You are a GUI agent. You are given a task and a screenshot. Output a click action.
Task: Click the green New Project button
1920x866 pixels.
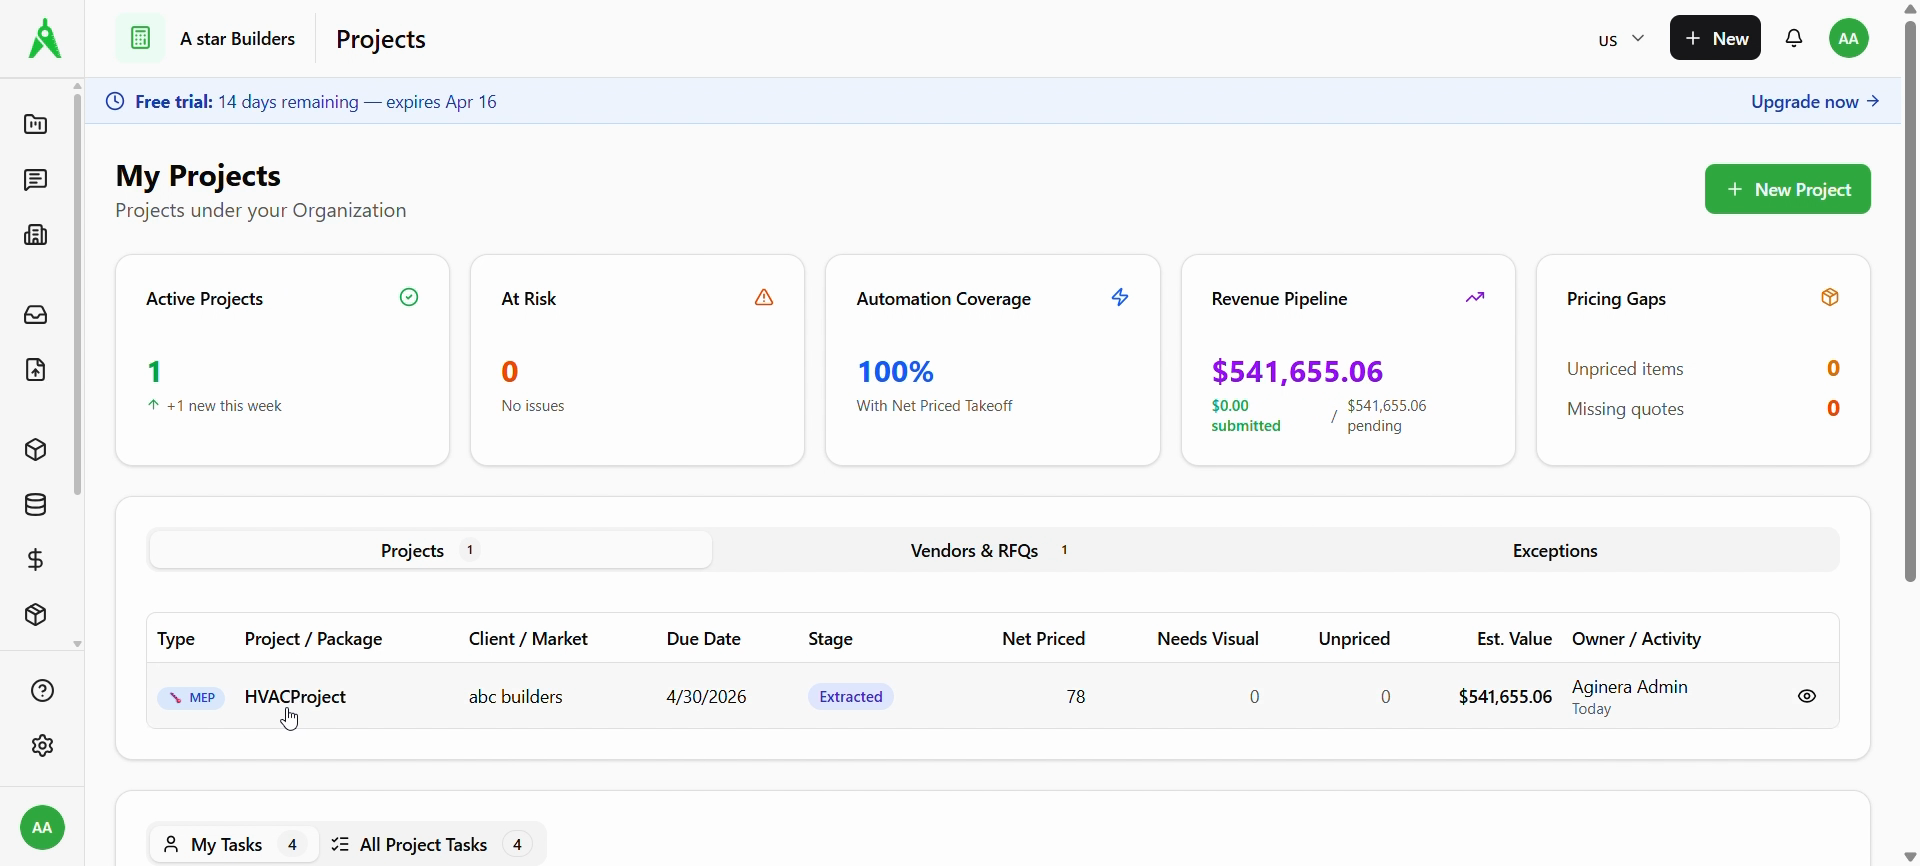[x=1787, y=189]
